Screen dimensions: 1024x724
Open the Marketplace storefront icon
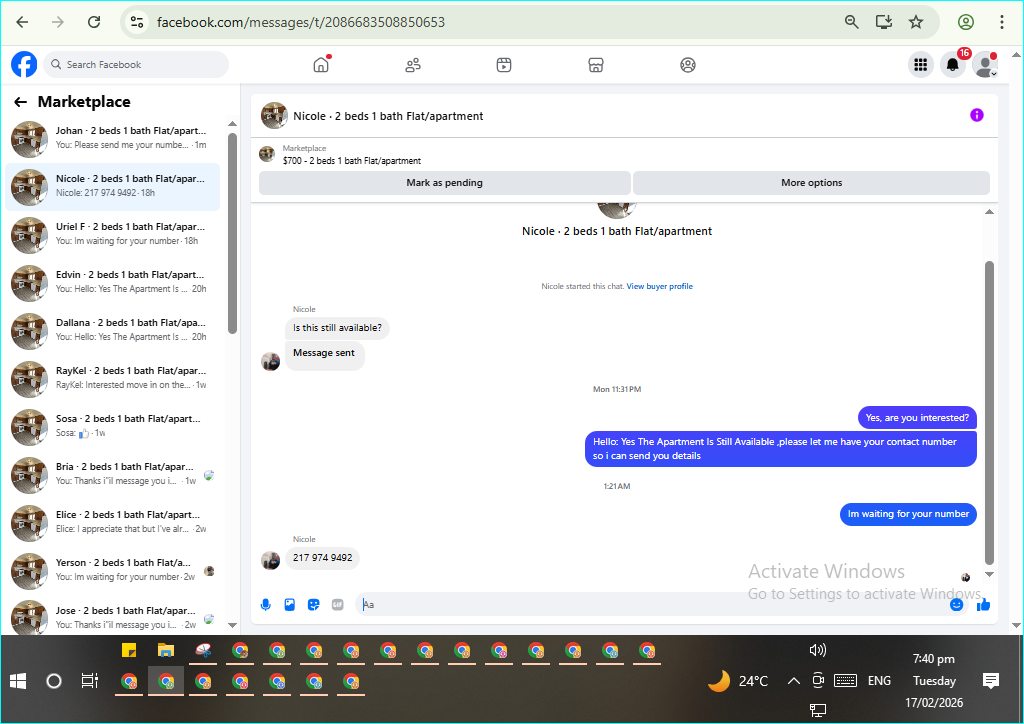click(x=596, y=65)
